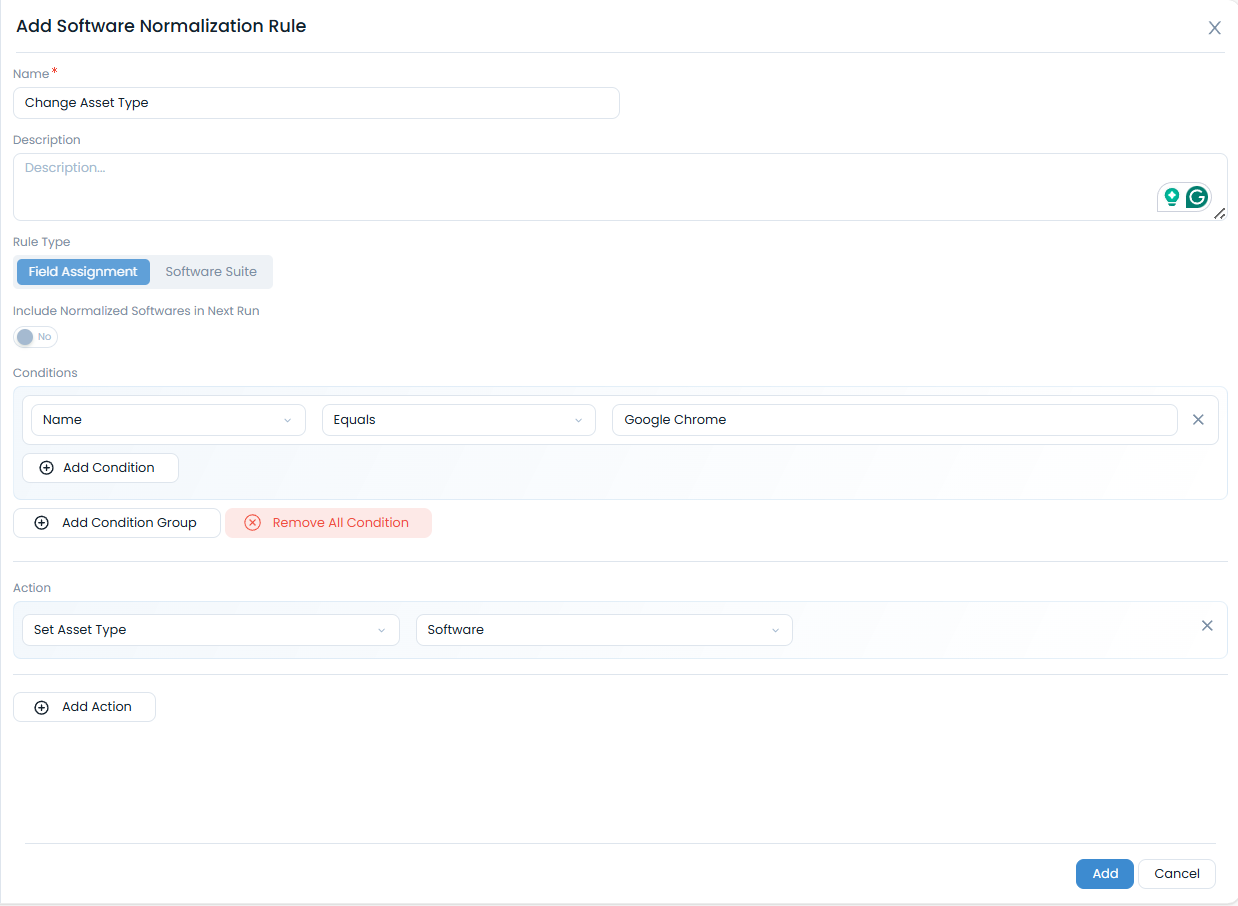
Task: Click the Description text area
Action: coord(580,187)
